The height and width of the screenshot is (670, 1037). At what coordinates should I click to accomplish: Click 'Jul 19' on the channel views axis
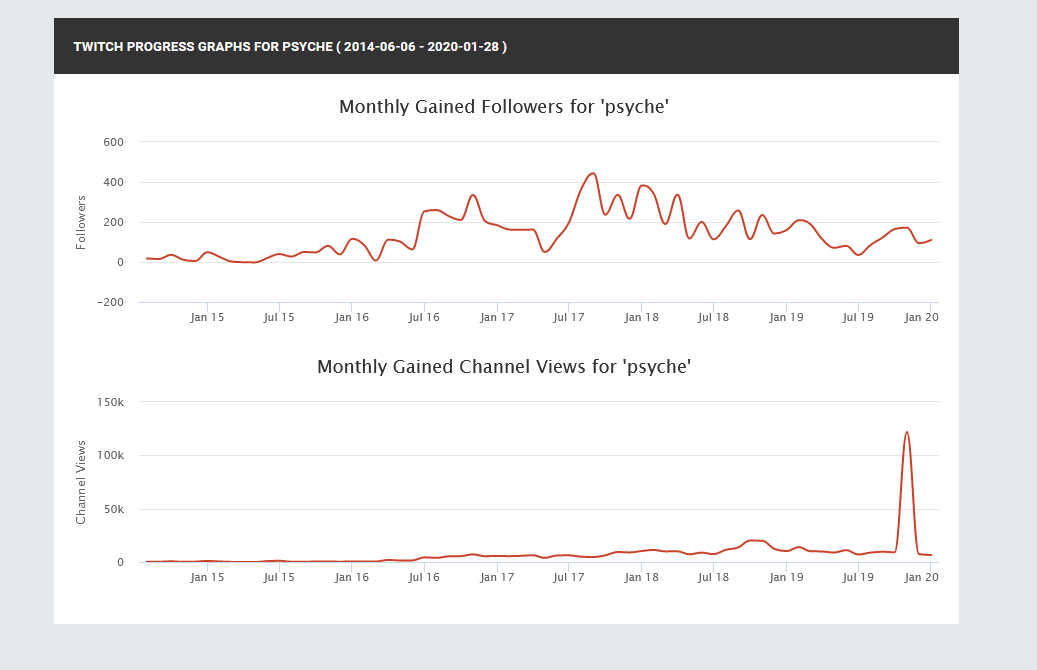858,577
